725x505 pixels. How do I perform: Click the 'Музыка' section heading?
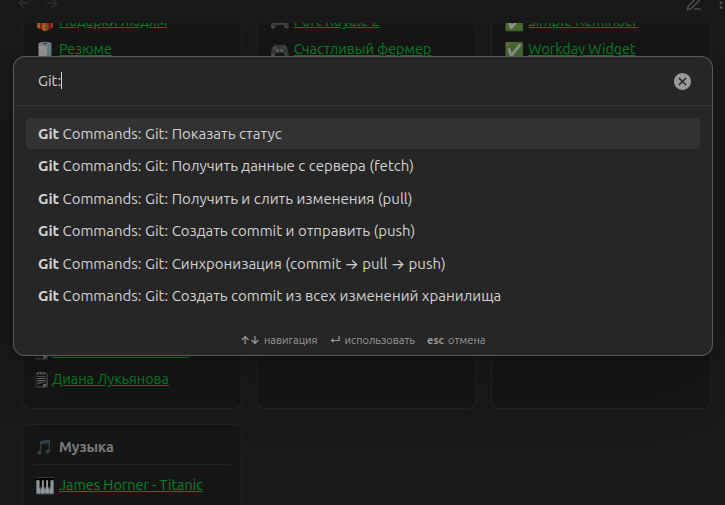[86, 447]
